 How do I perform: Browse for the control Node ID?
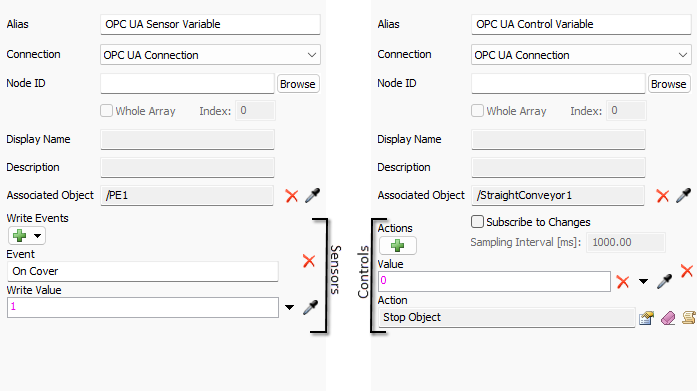tap(669, 84)
